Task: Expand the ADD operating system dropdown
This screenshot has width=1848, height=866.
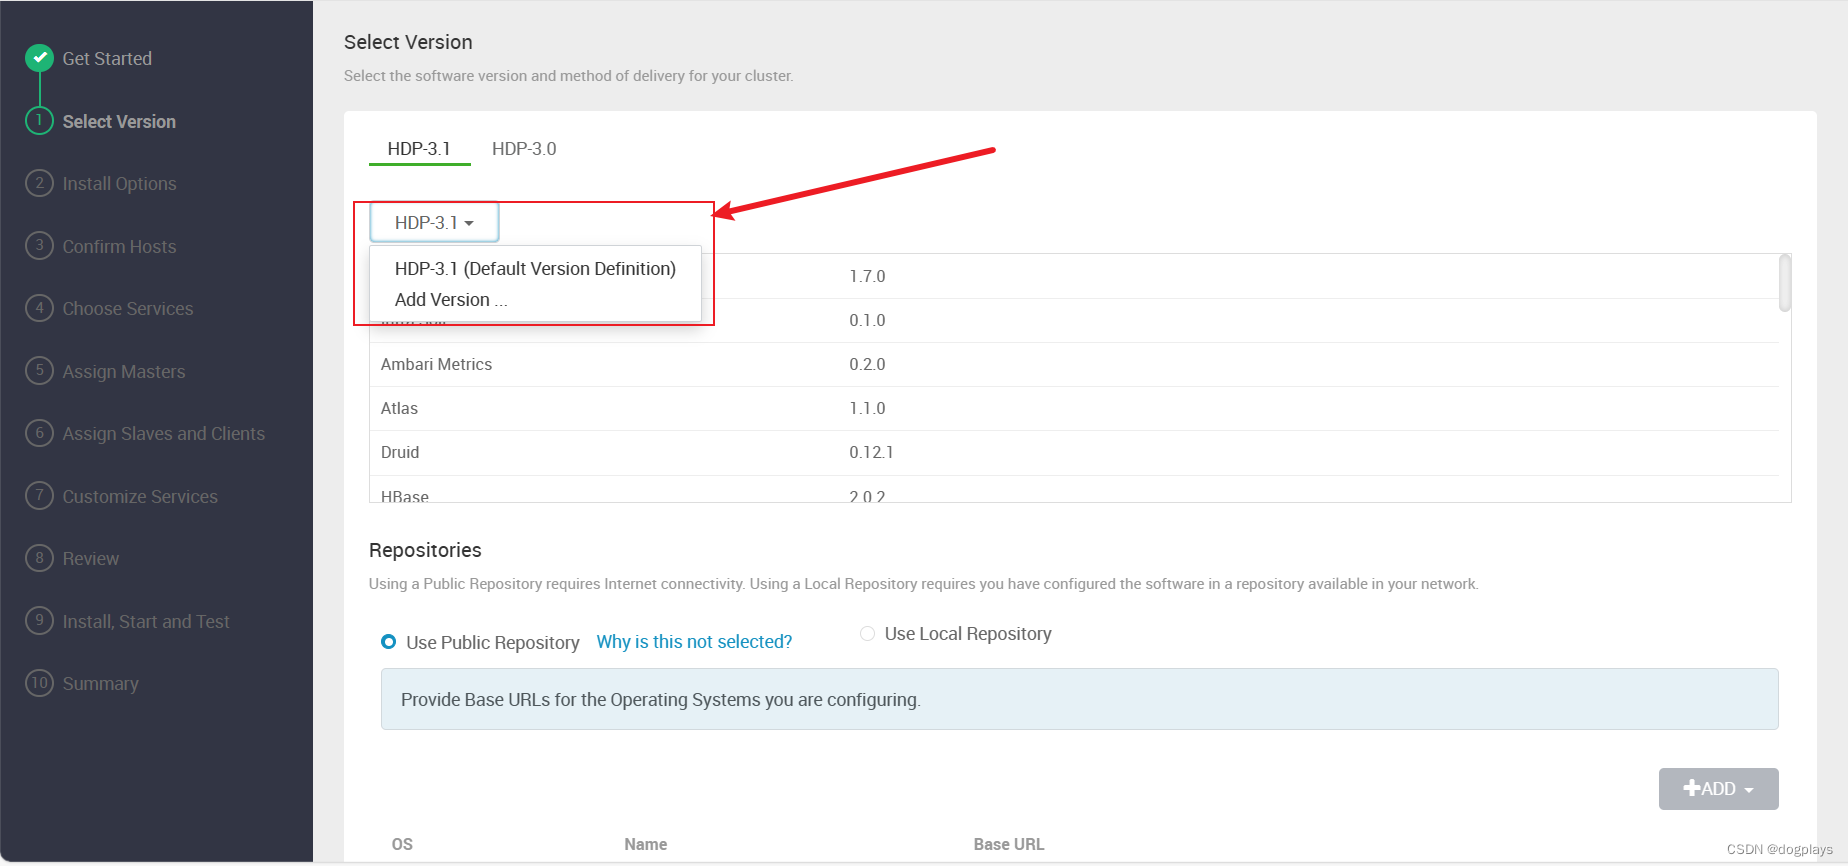Action: click(1718, 789)
